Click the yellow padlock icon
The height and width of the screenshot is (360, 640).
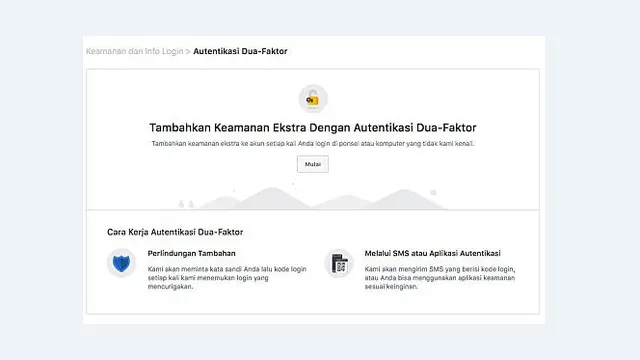tap(313, 99)
